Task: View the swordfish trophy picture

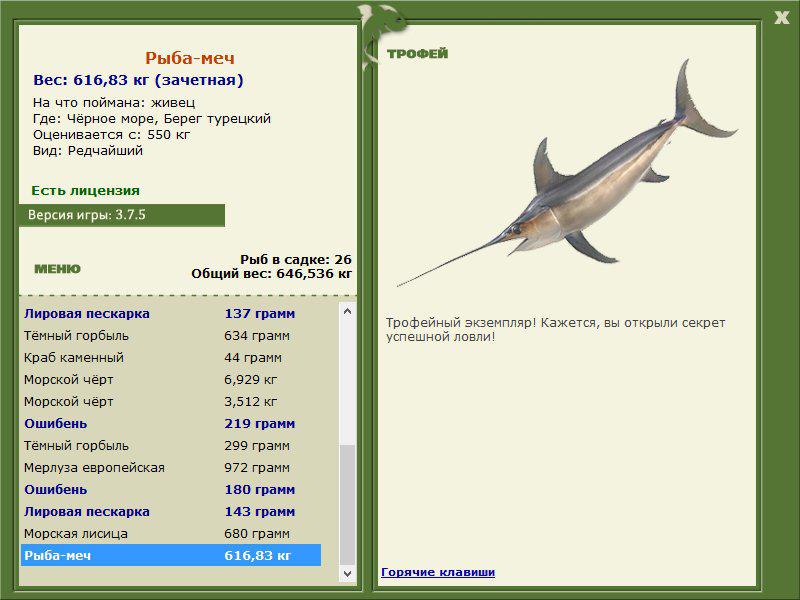Action: pos(566,173)
